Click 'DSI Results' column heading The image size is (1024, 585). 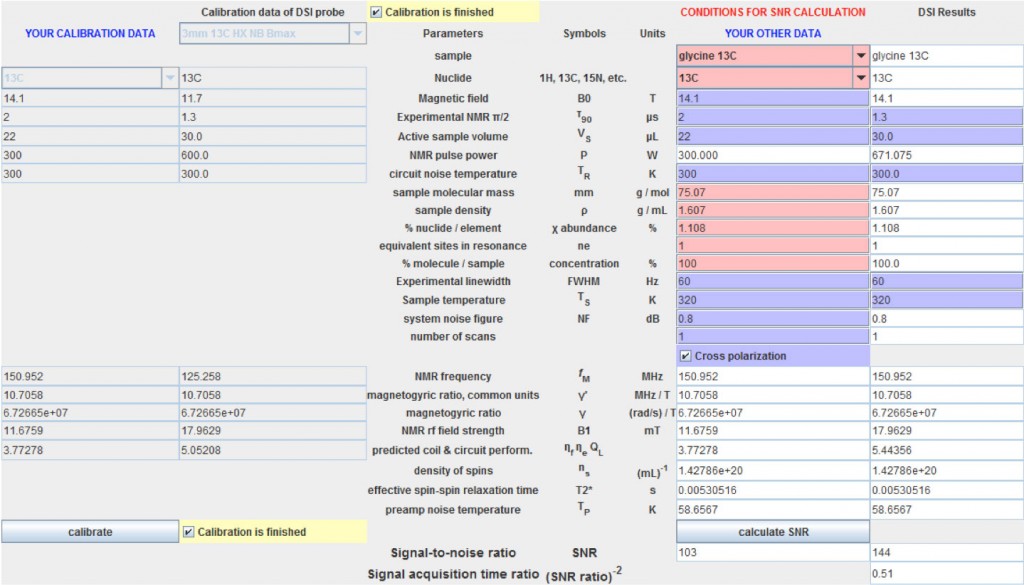946,12
